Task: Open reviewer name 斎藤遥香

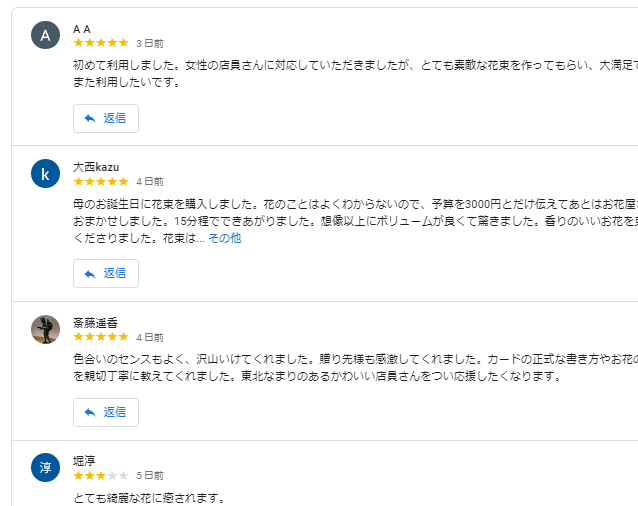Action: tap(95, 322)
